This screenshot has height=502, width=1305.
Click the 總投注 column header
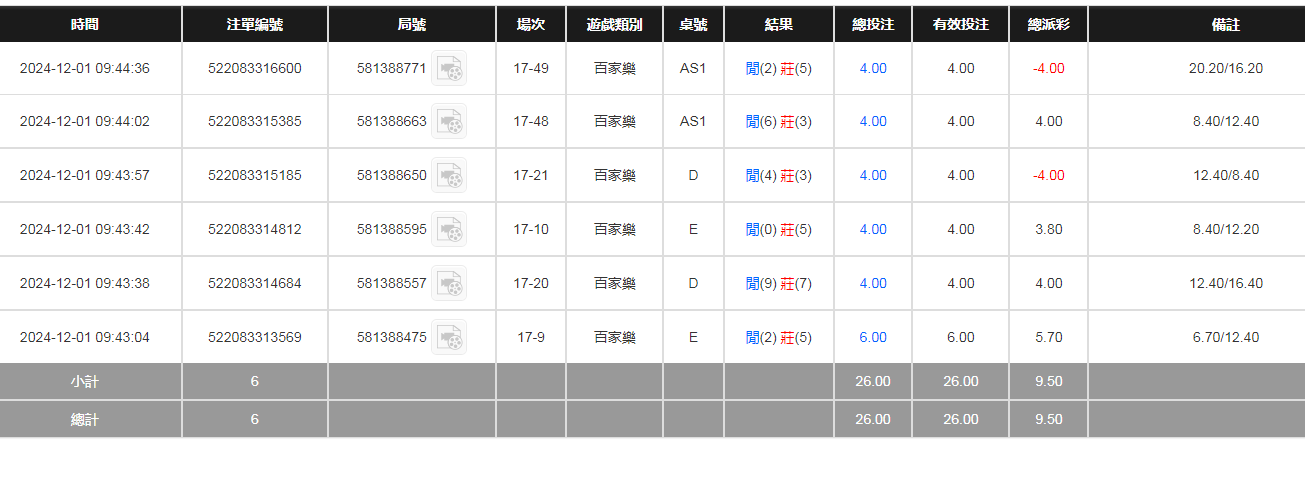coord(873,25)
